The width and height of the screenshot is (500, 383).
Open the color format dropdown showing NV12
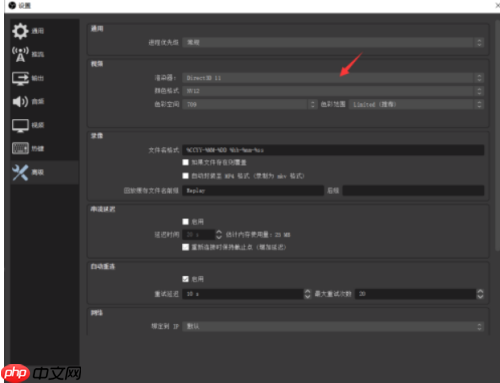coord(333,91)
